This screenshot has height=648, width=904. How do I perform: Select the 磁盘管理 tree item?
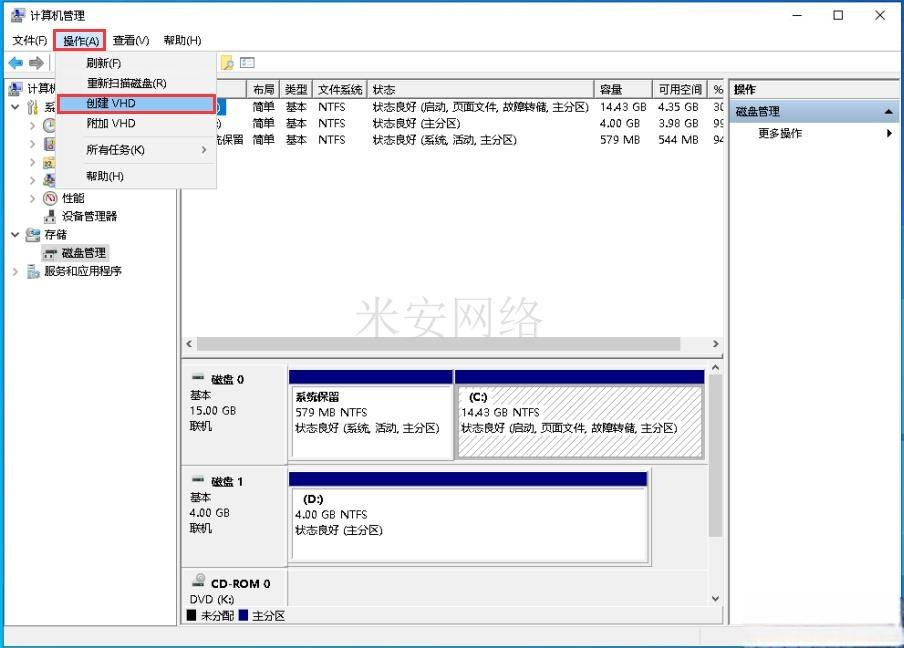click(84, 253)
